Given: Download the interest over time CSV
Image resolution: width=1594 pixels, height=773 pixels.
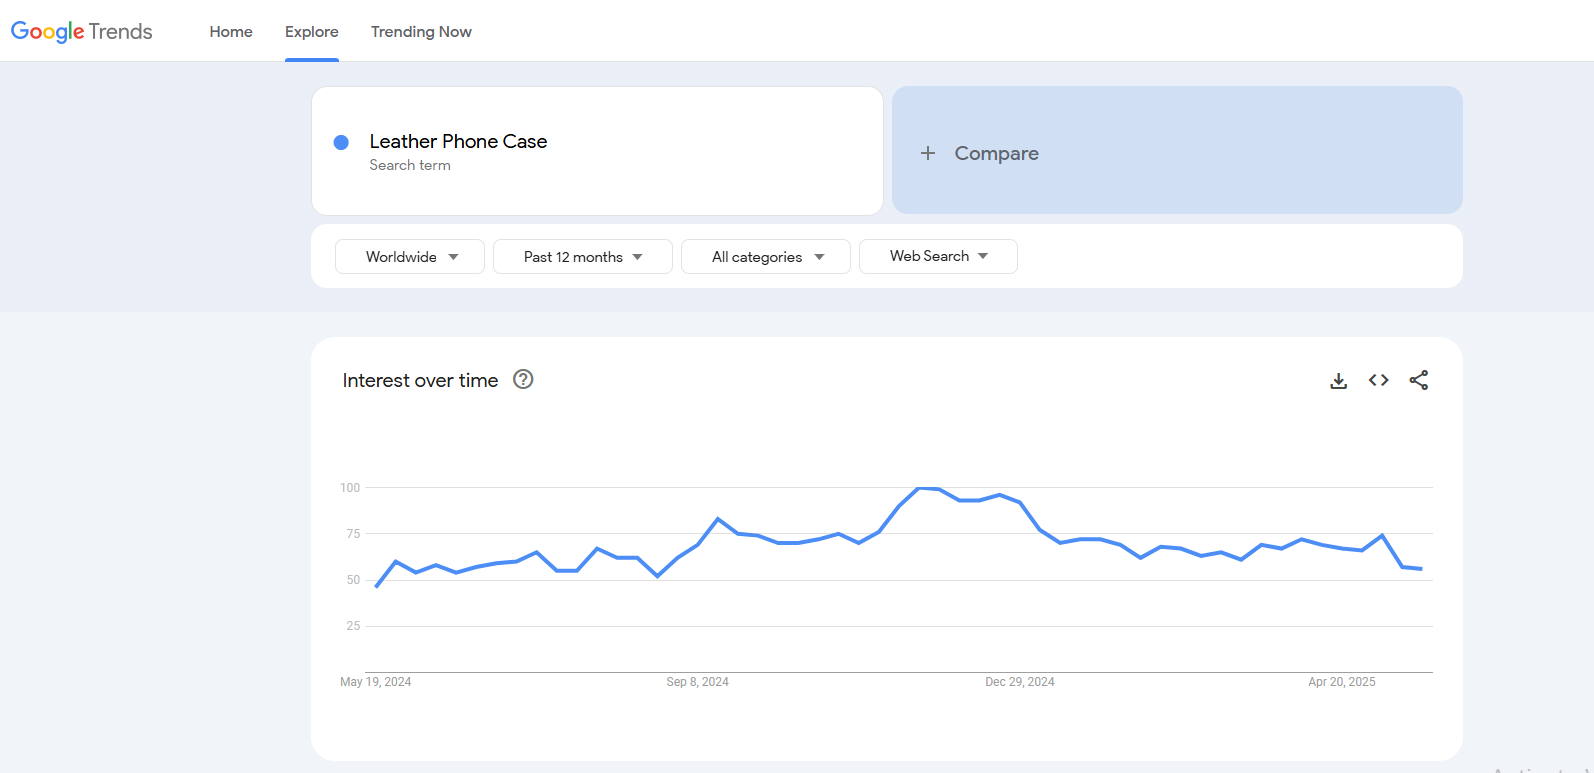Looking at the screenshot, I should pos(1338,381).
